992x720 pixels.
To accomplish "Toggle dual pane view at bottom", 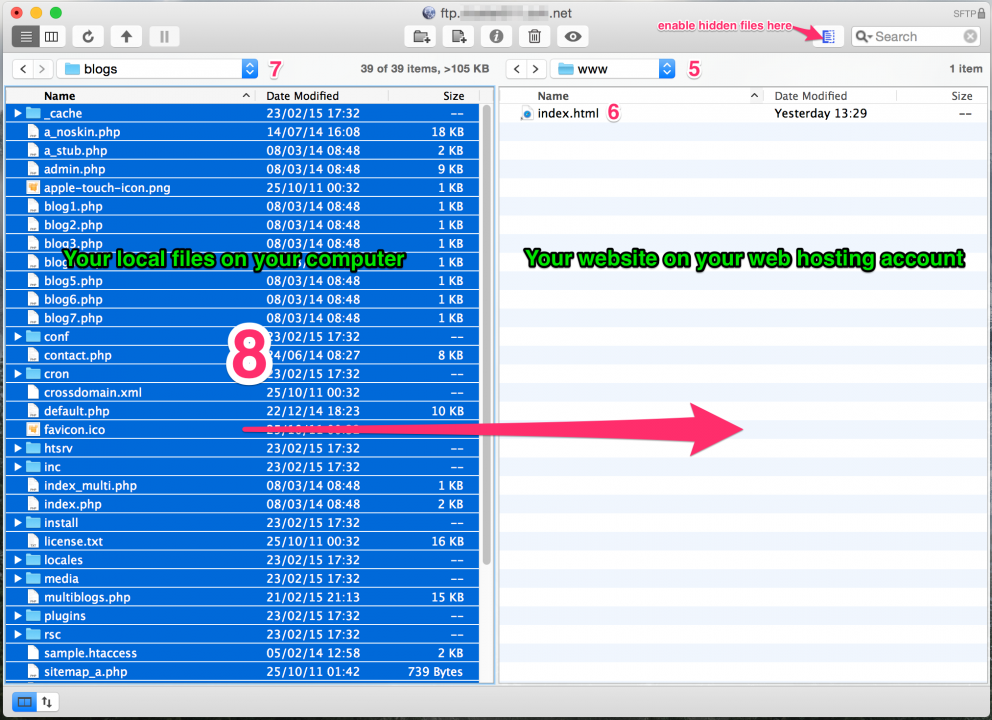I will point(25,702).
